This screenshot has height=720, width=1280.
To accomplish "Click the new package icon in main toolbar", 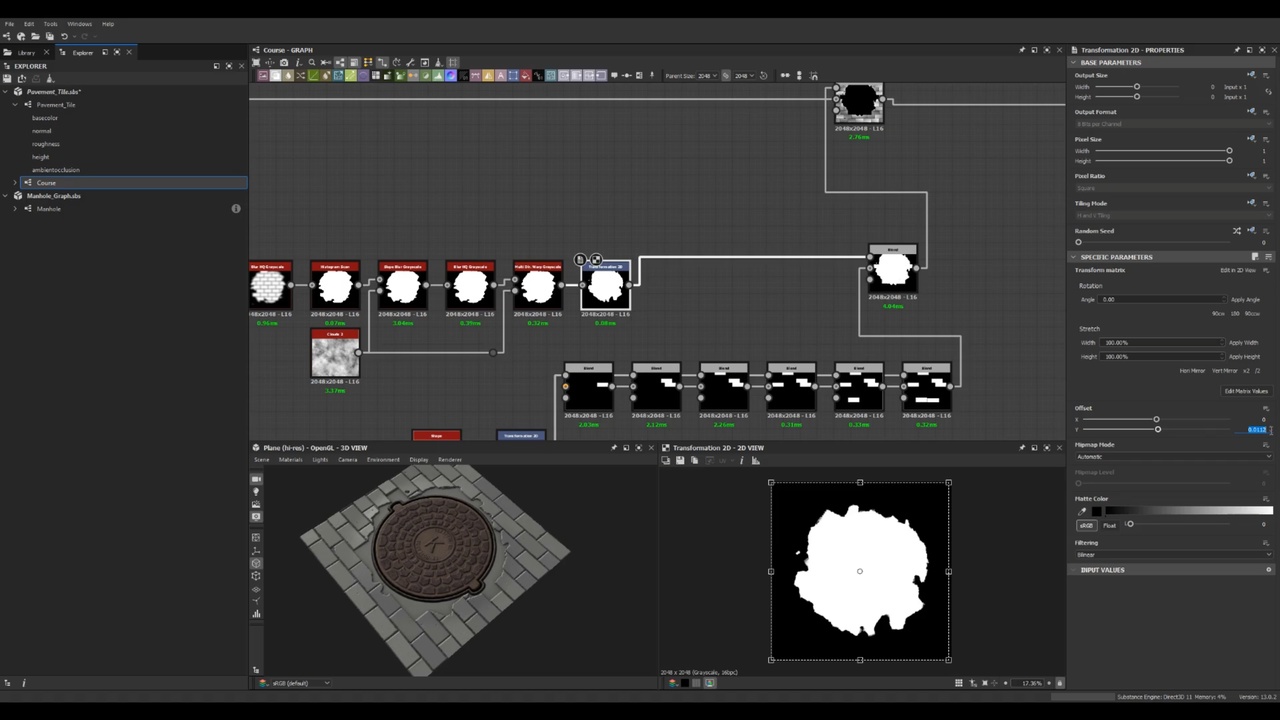I will 21,36.
